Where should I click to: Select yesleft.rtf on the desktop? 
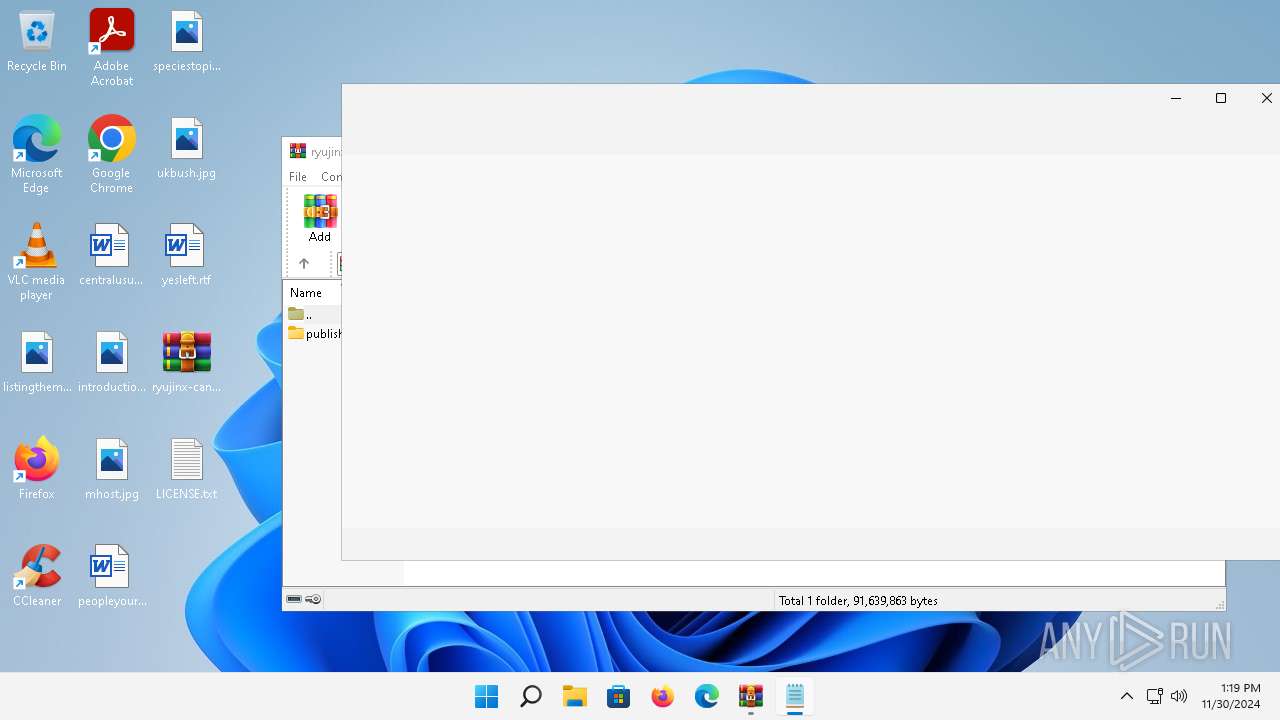tap(187, 257)
